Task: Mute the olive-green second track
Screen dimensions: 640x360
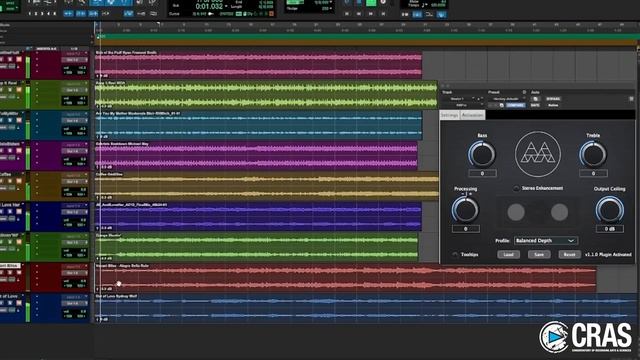Action: [19, 90]
